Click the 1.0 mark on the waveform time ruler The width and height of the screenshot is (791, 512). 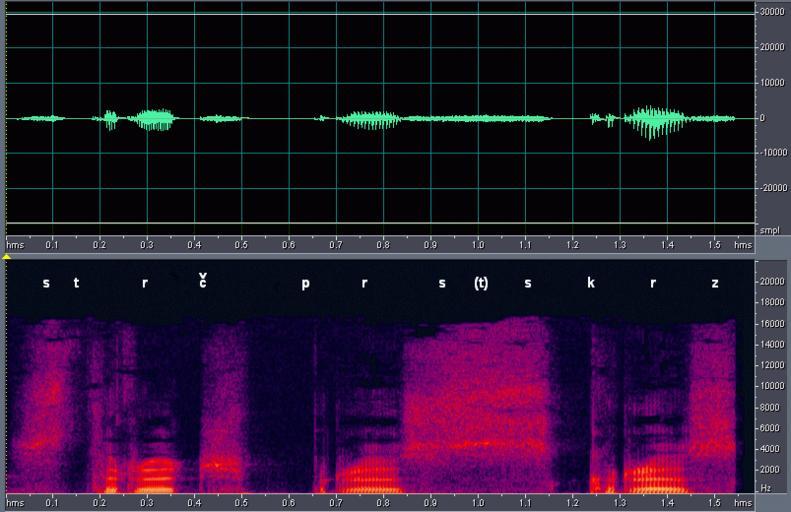[478, 244]
